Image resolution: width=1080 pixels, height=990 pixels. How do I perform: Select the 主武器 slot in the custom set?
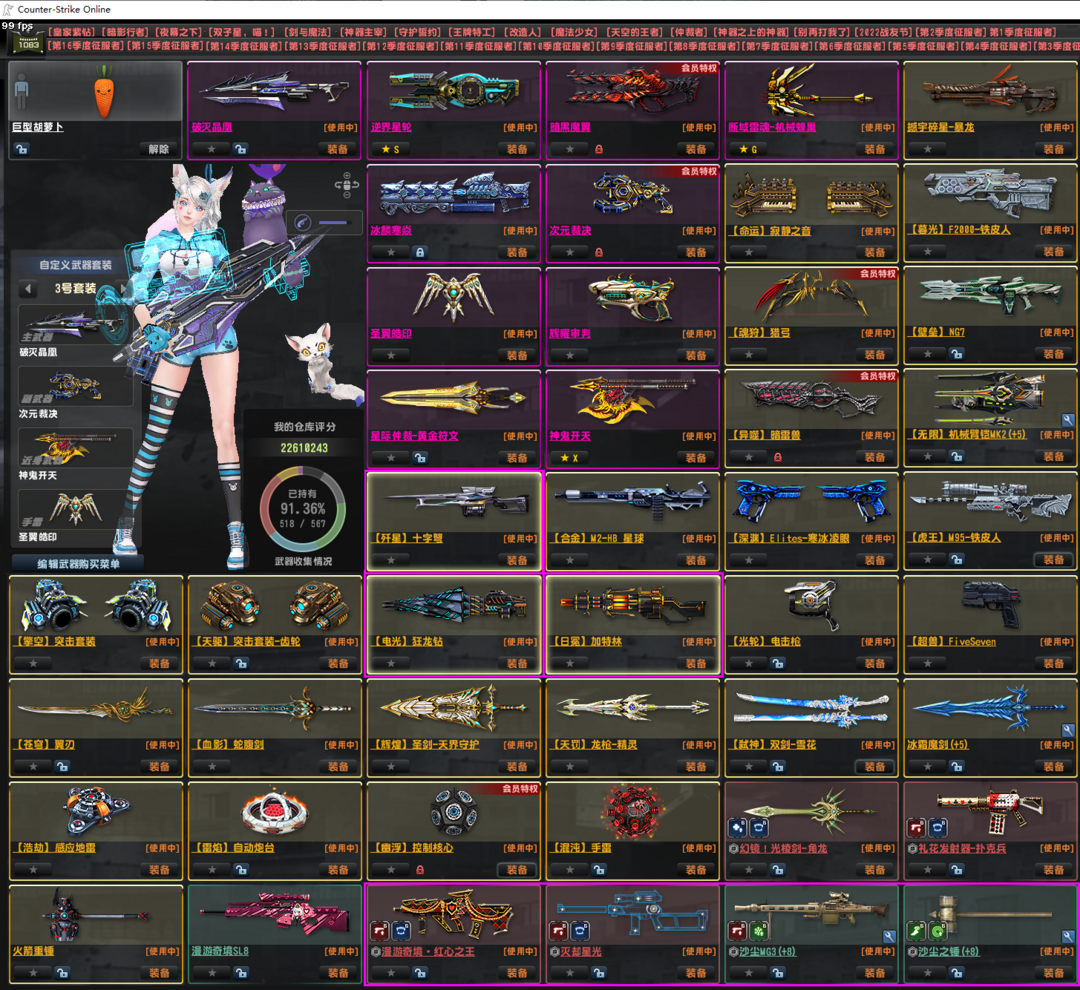tap(74, 326)
